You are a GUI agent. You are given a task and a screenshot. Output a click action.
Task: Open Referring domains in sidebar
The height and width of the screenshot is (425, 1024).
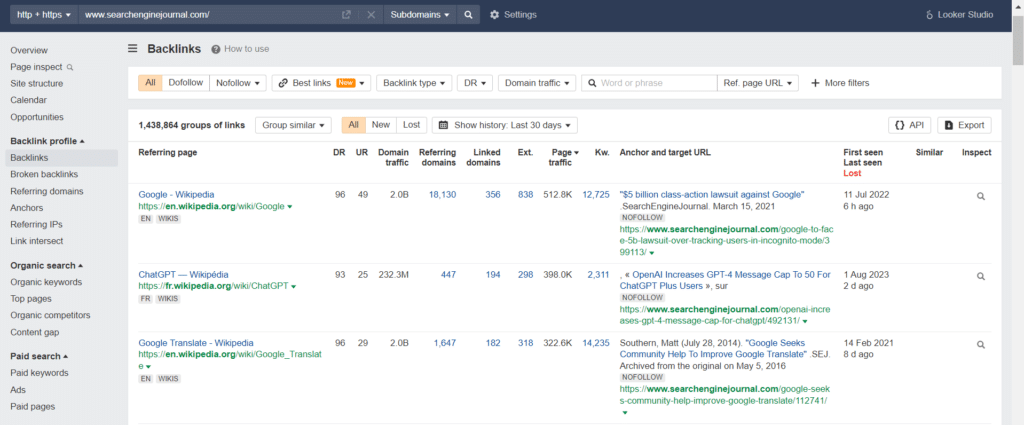pos(46,191)
